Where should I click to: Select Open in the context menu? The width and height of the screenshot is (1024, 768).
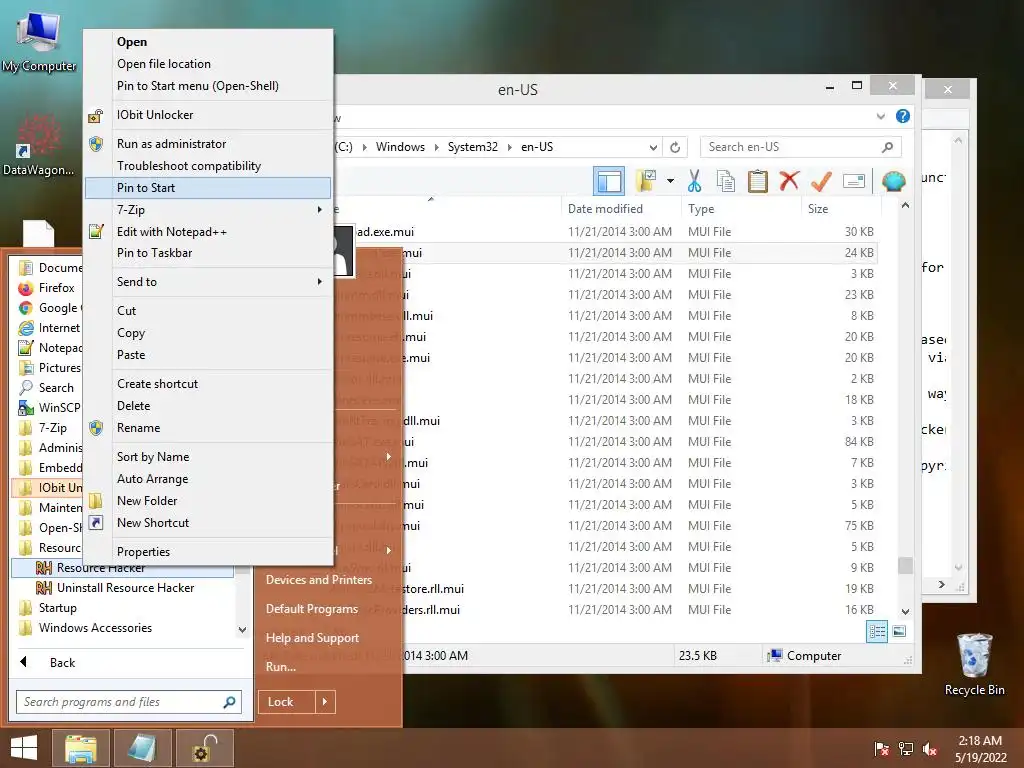[208, 42]
